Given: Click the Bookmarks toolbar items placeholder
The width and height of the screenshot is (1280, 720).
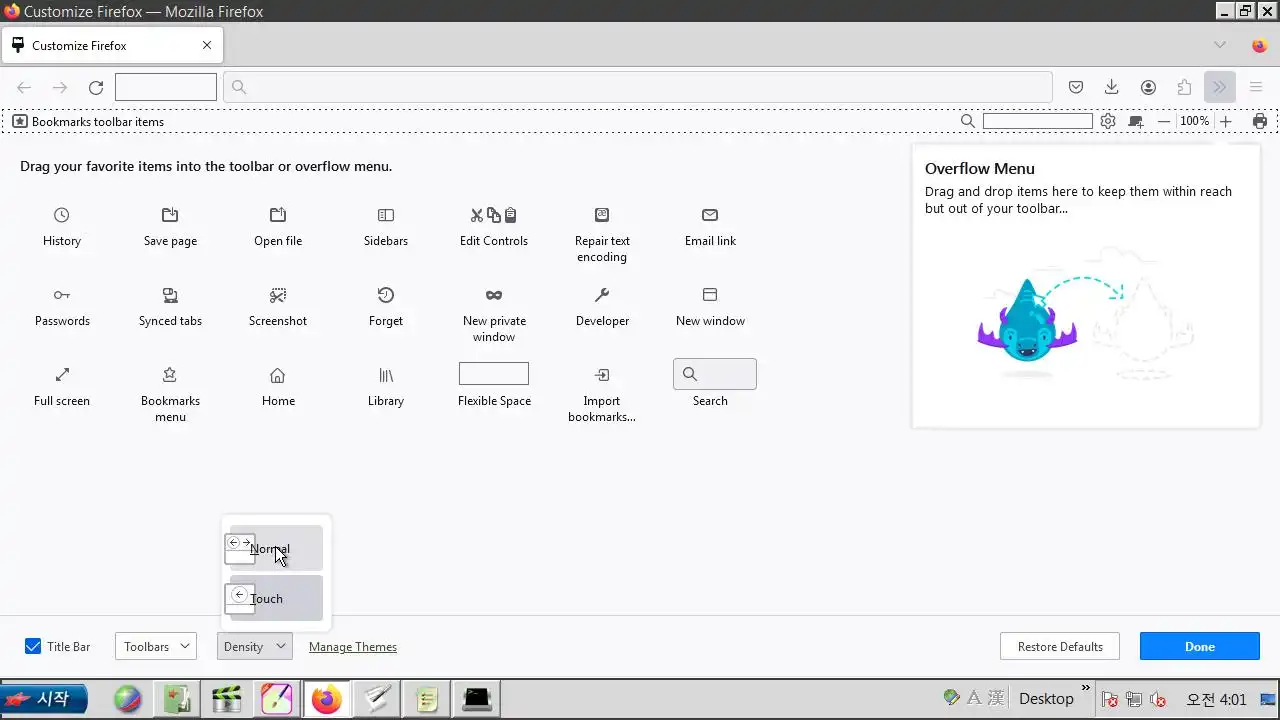Looking at the screenshot, I should pyautogui.click(x=88, y=121).
